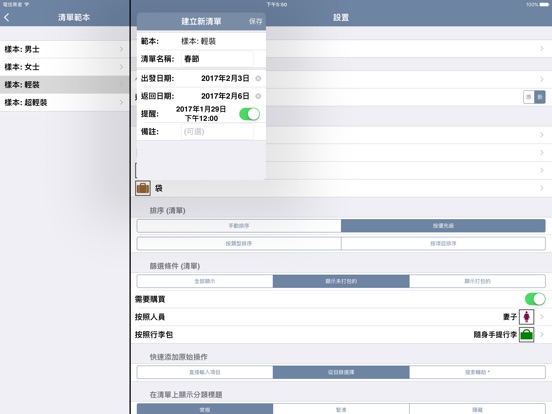Choose the 直接輸入項目 quick add option

point(205,372)
